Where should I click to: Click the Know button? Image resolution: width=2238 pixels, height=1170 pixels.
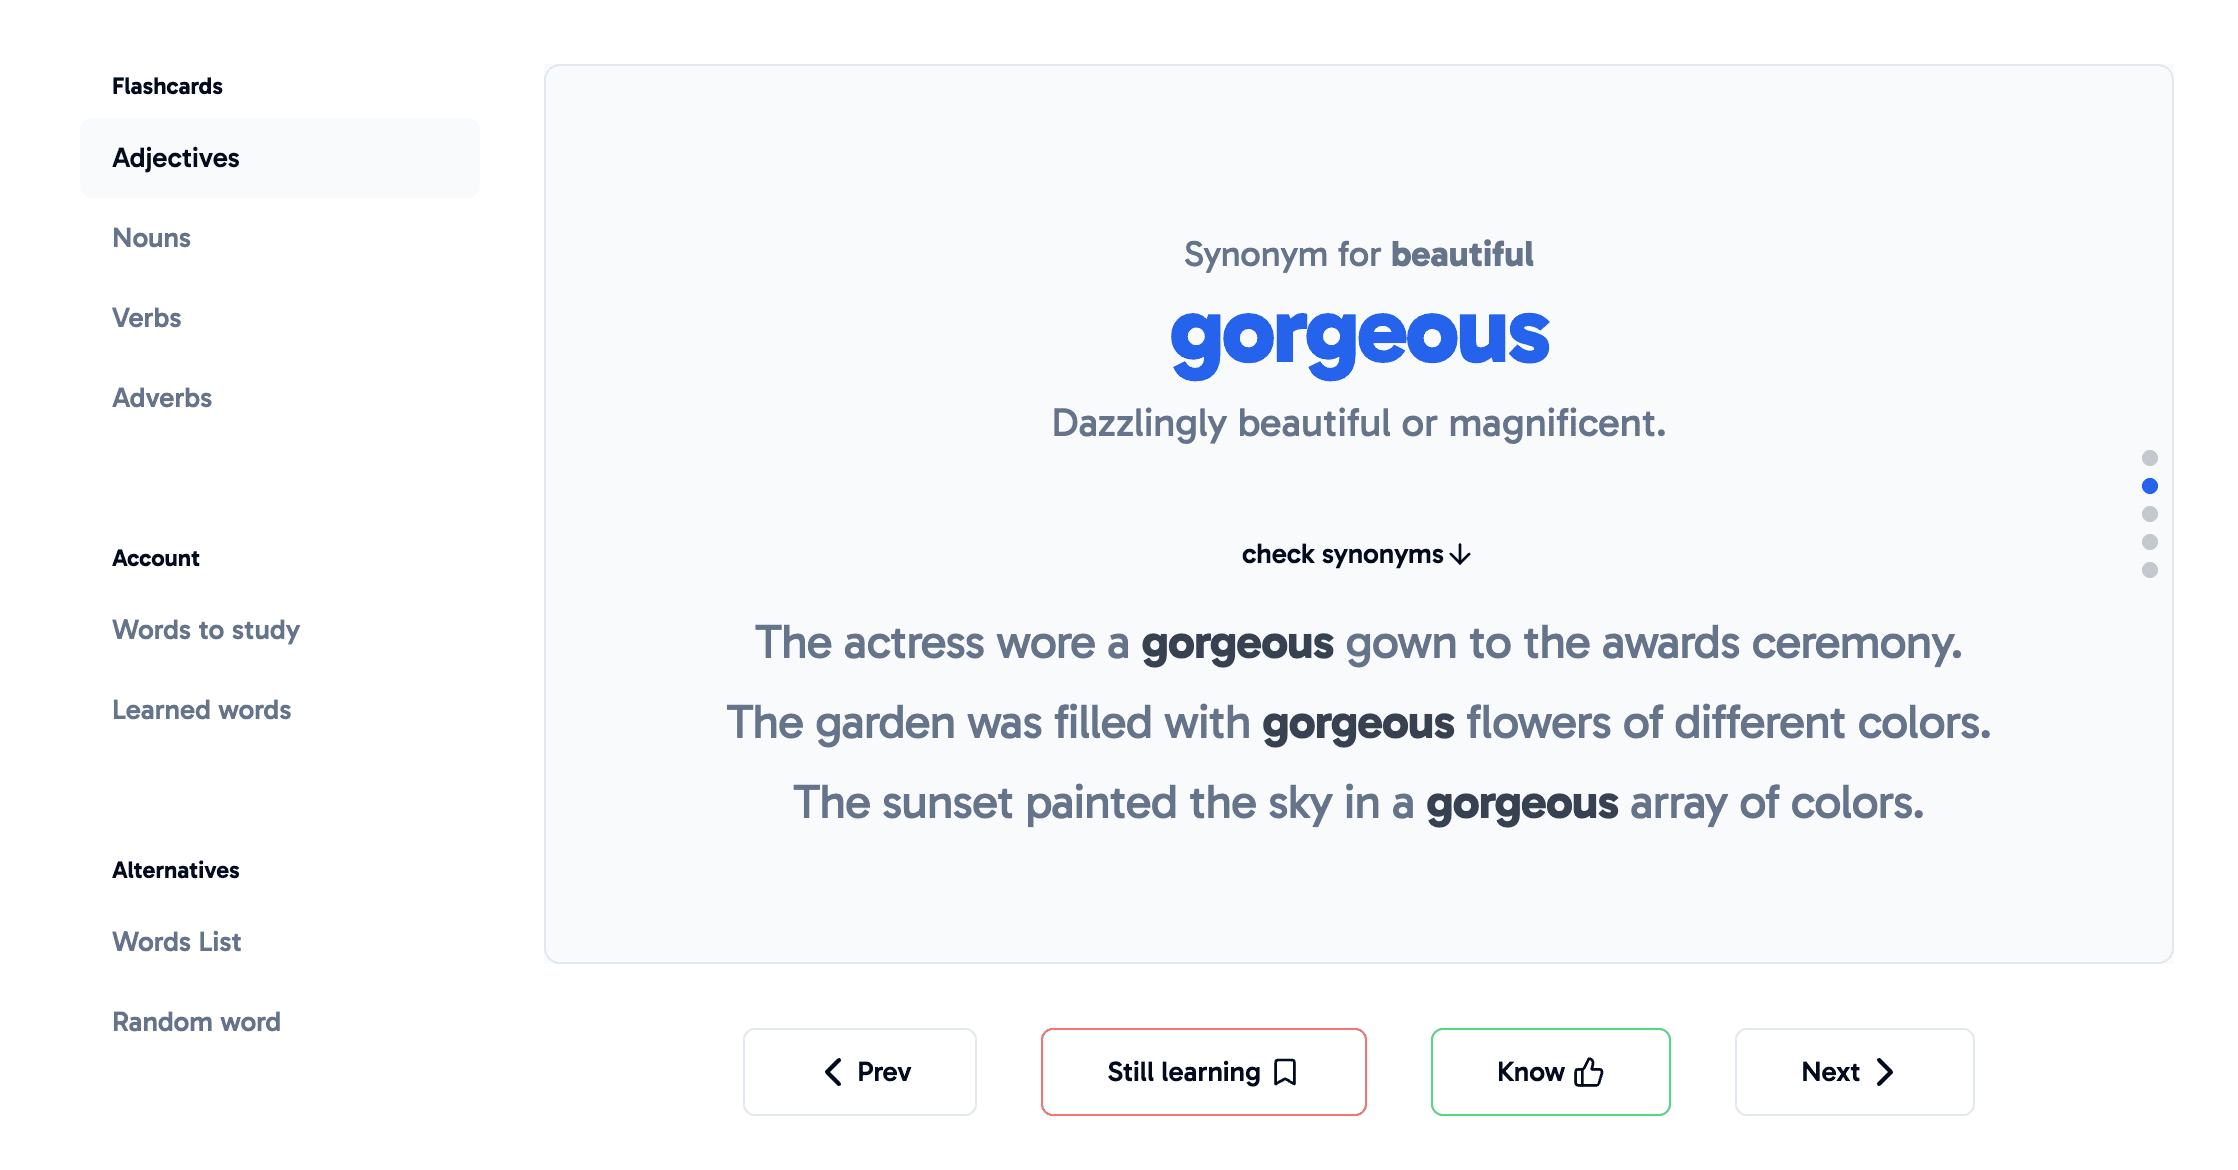click(1550, 1071)
